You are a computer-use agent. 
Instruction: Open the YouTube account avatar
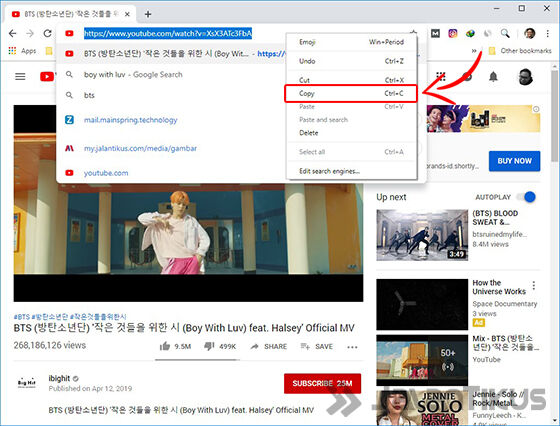point(525,76)
